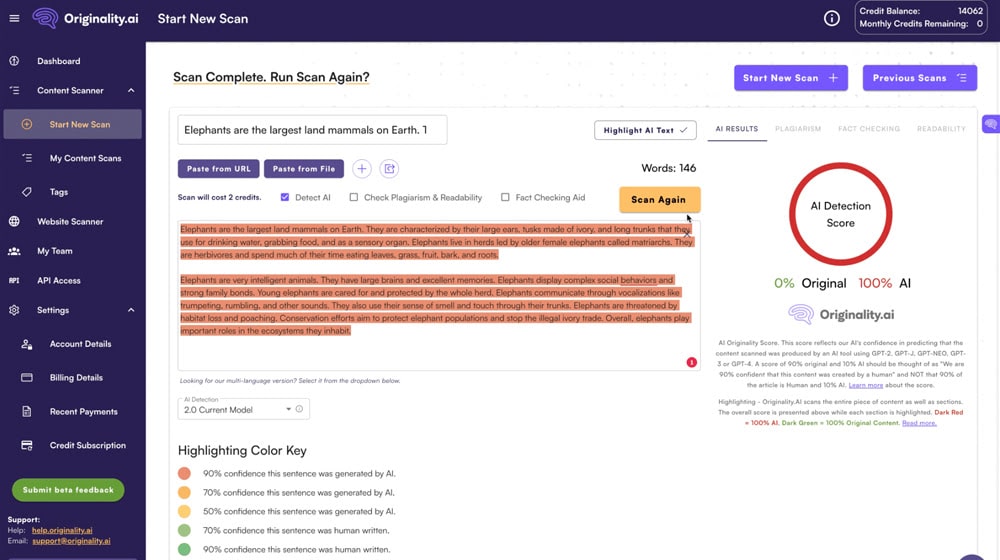The image size is (1000, 560).
Task: Click the orange 70% AI confidence color swatch
Action: coord(184,492)
